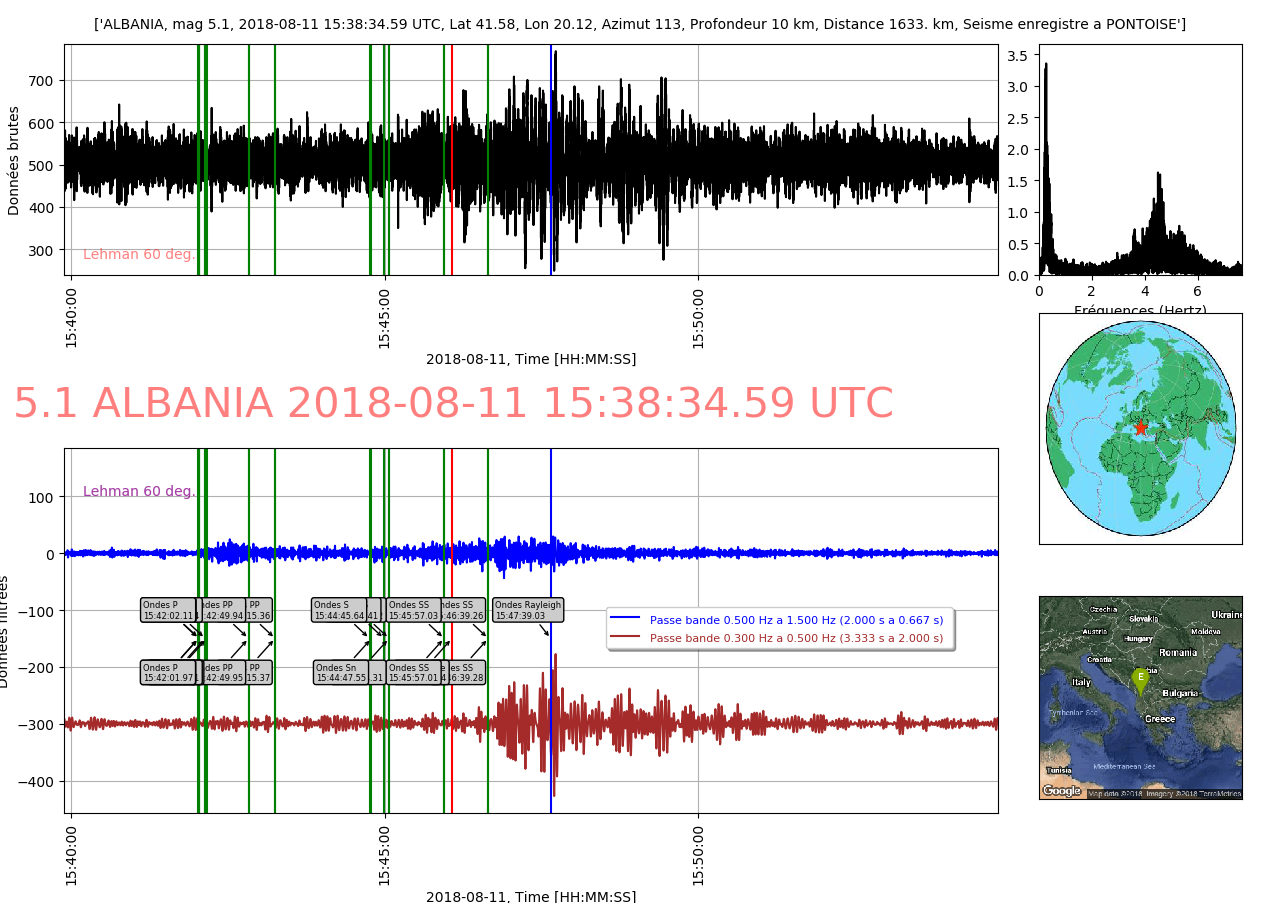The image size is (1280, 903).
Task: Pick the 'Ondes SS 15:45:57.01' annotation
Action: [x=413, y=672]
